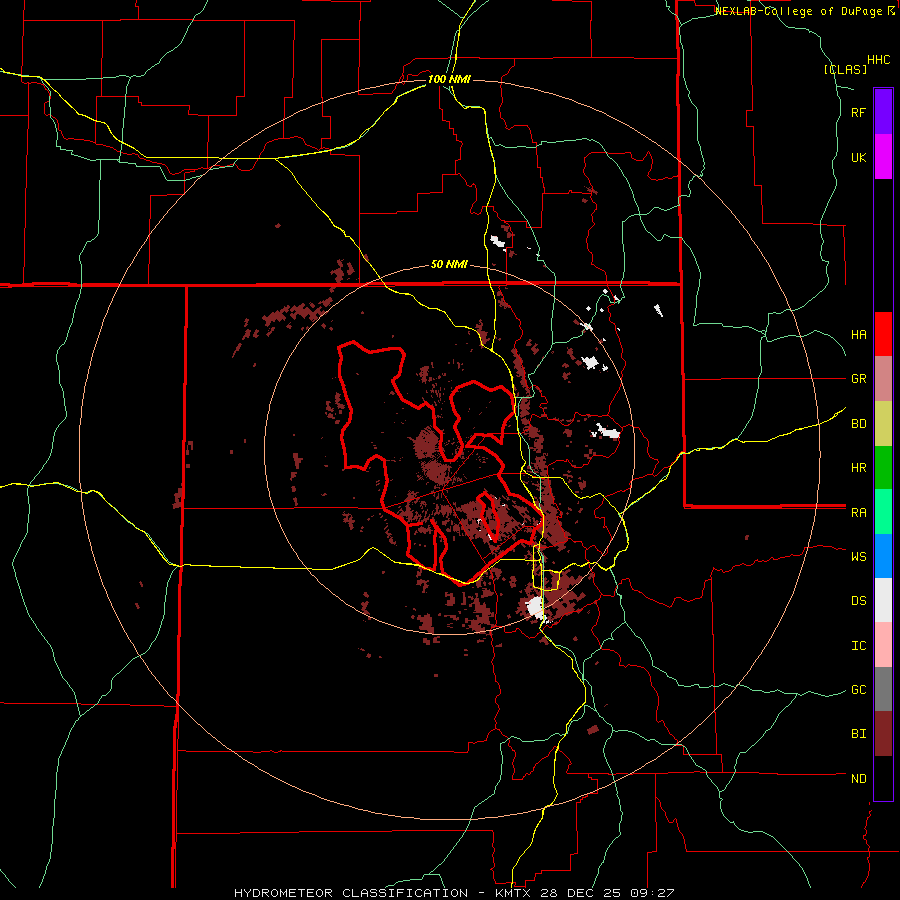Click the 50 NMI range ring label
Image resolution: width=900 pixels, height=900 pixels.
pos(449,265)
